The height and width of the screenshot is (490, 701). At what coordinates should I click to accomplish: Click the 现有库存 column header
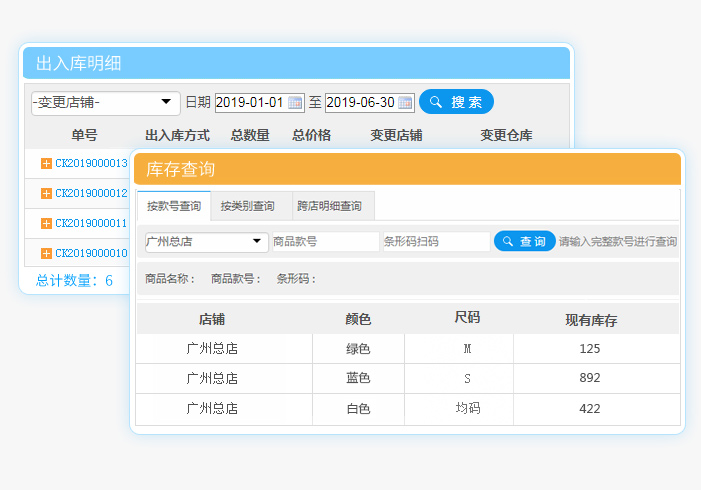pos(590,320)
